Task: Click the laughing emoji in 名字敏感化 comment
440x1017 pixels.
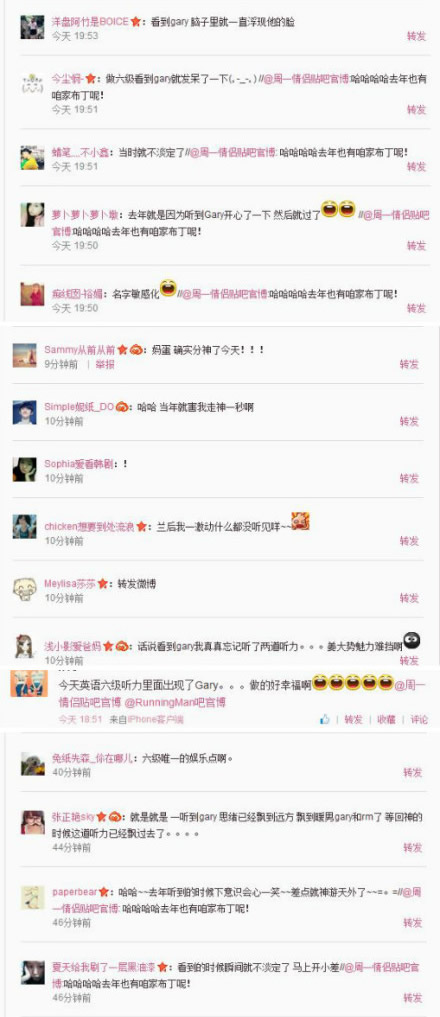Action: pyautogui.click(x=169, y=287)
